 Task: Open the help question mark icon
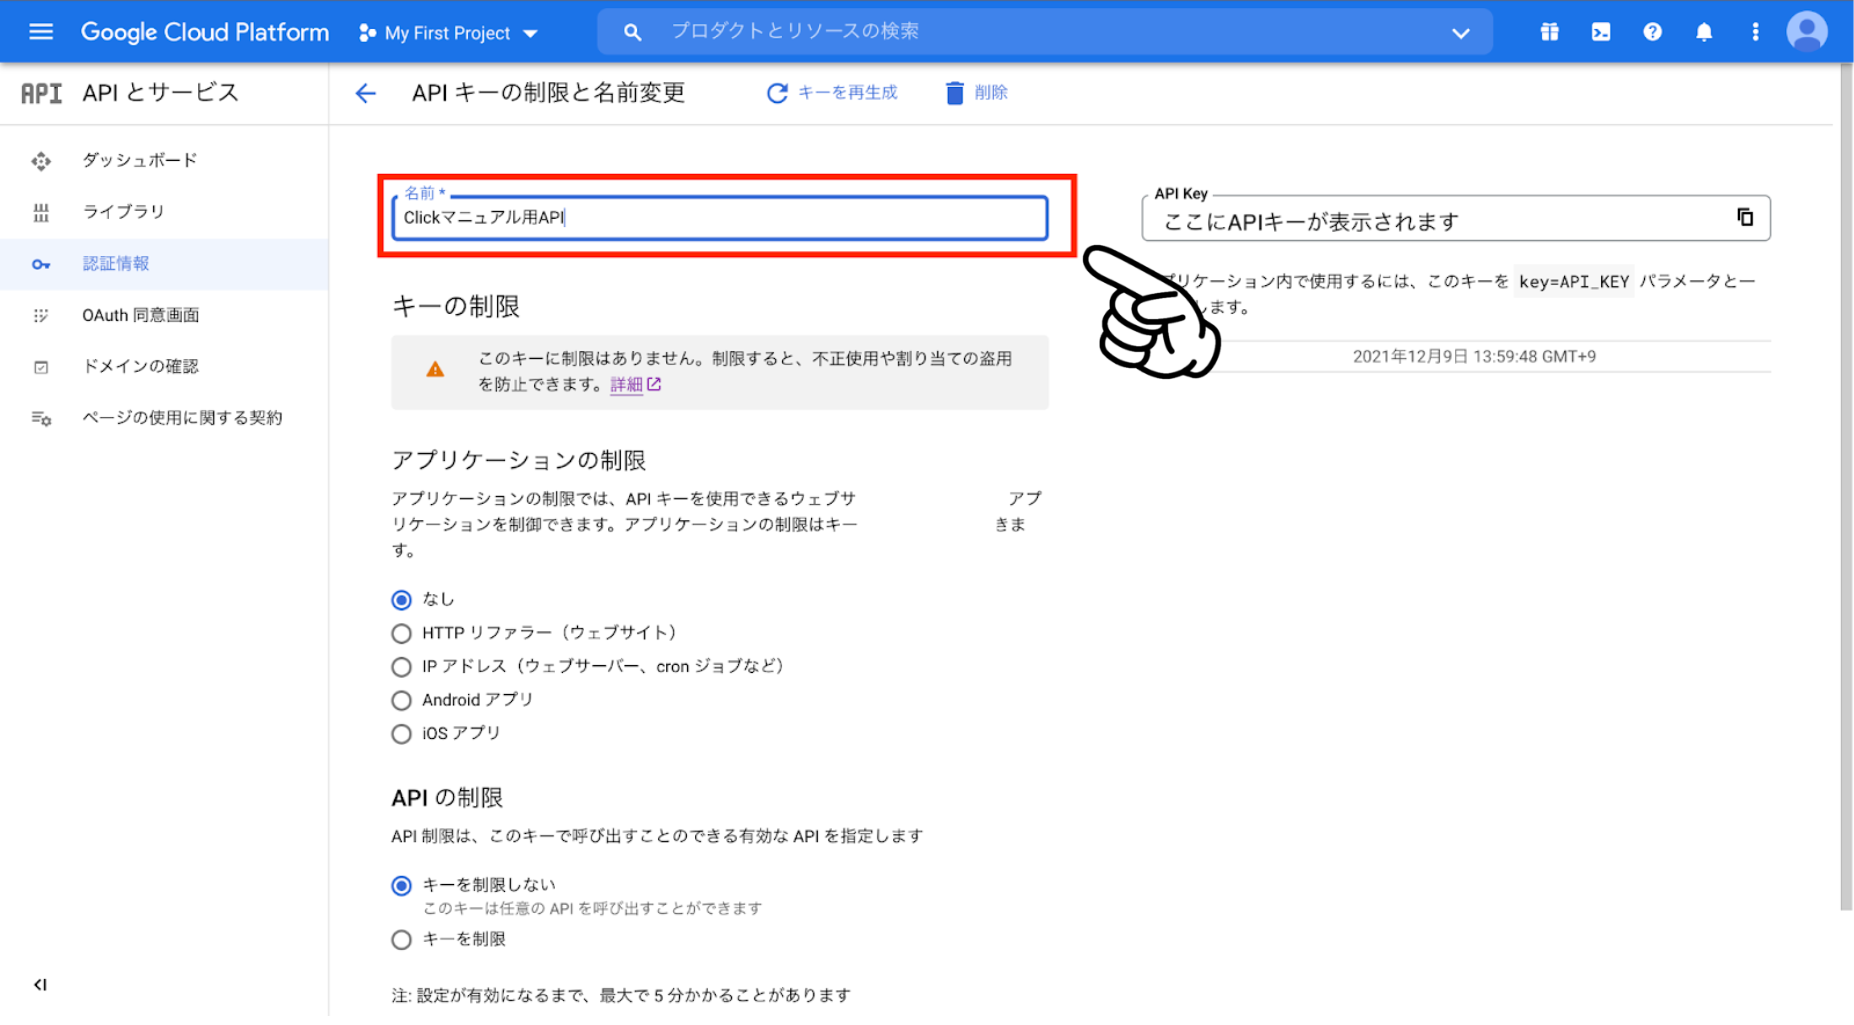[x=1652, y=32]
